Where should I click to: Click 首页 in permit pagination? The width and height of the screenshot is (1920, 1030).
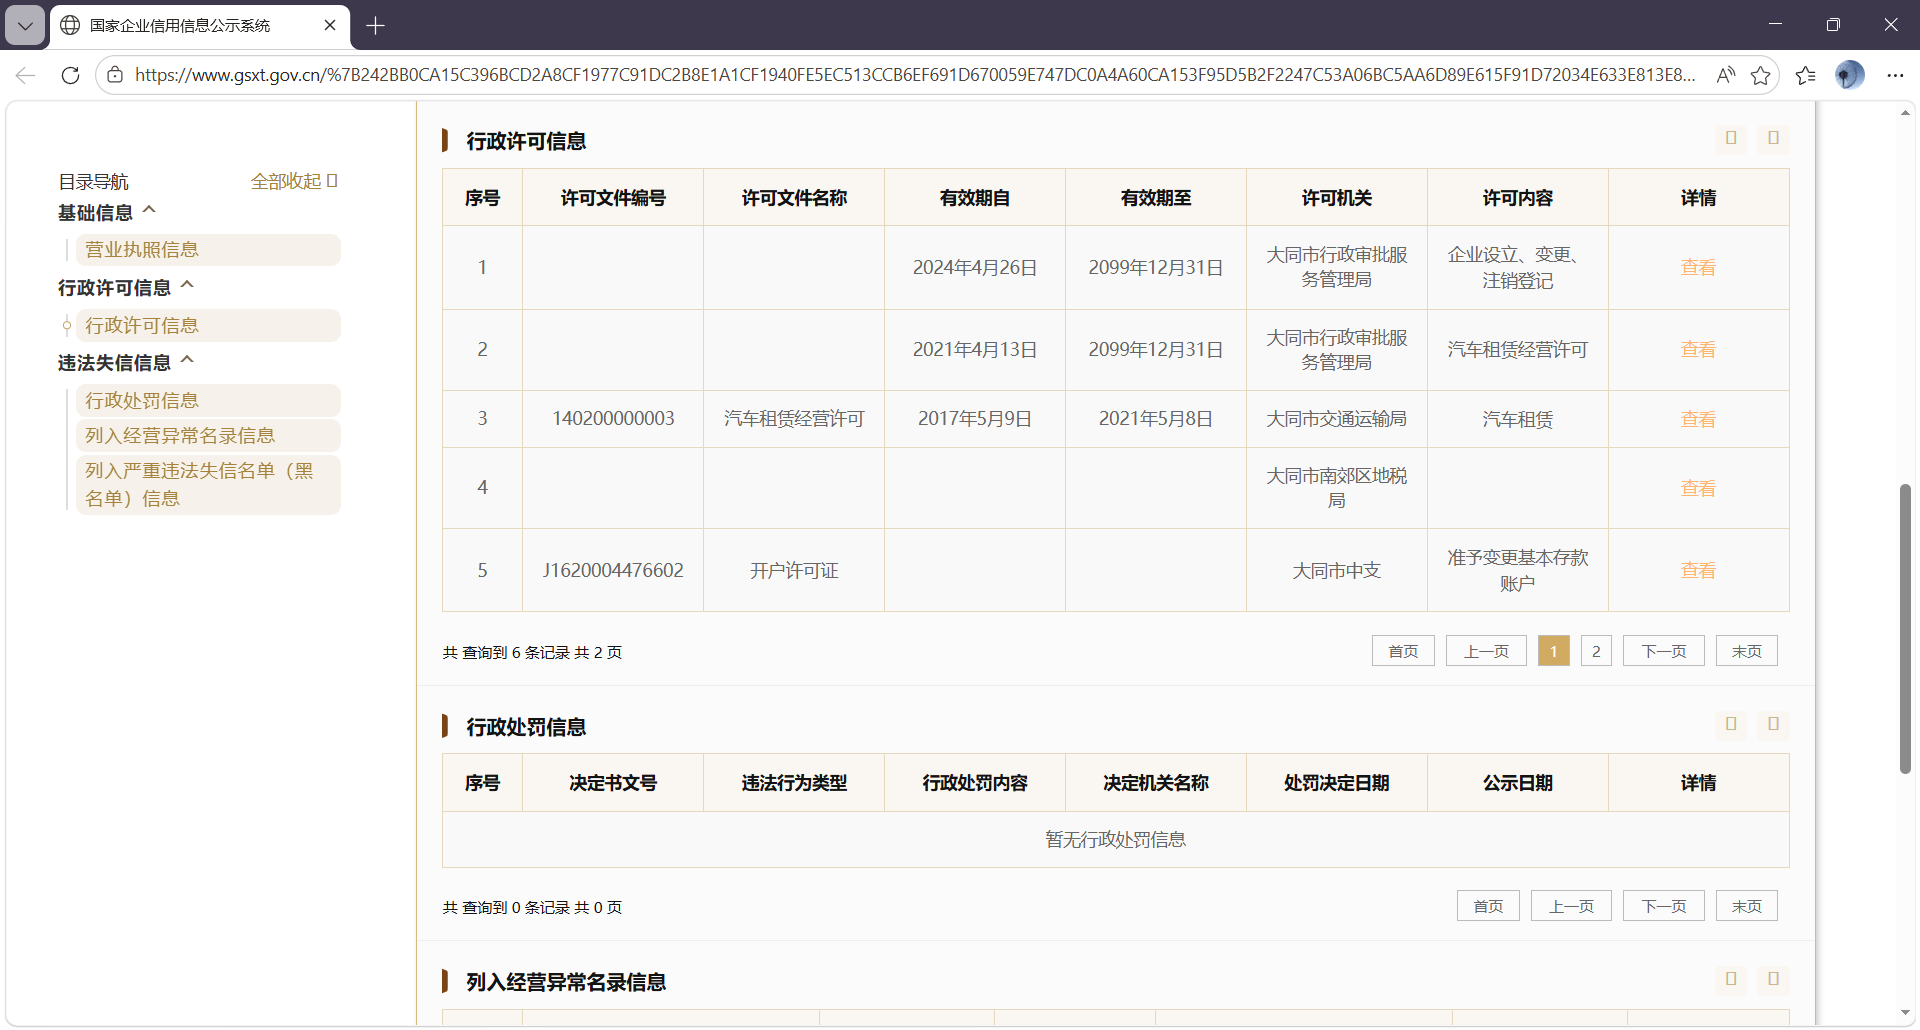click(1403, 651)
